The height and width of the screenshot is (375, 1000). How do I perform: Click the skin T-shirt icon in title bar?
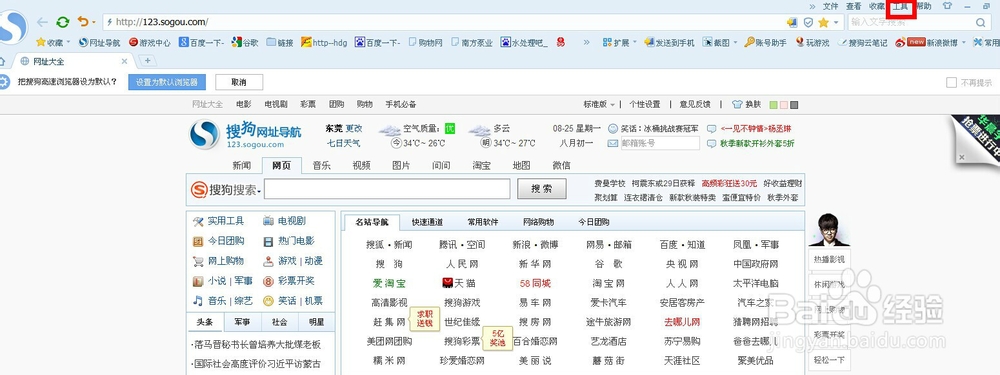pos(946,6)
